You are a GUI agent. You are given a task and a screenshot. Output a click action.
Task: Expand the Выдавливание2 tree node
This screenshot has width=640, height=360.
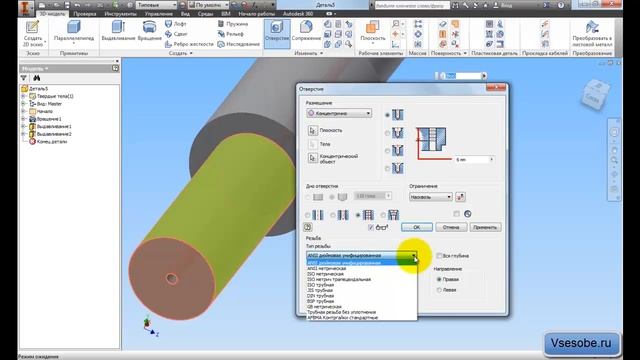pos(24,134)
